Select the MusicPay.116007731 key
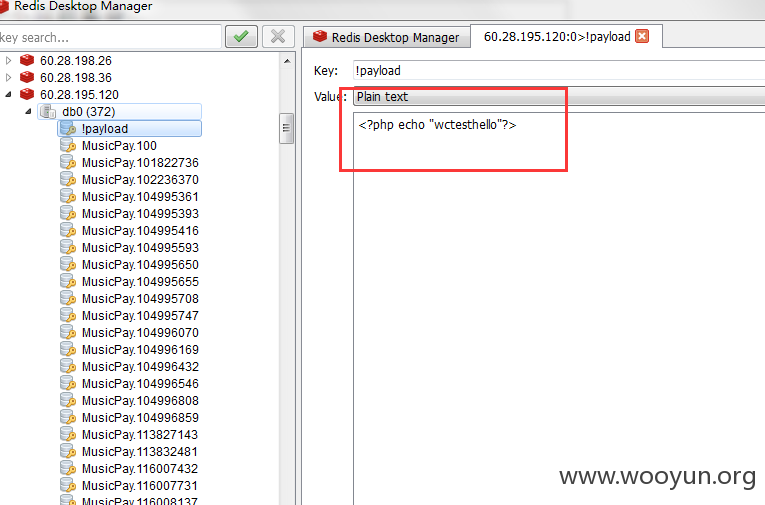This screenshot has width=765, height=505. click(140, 486)
